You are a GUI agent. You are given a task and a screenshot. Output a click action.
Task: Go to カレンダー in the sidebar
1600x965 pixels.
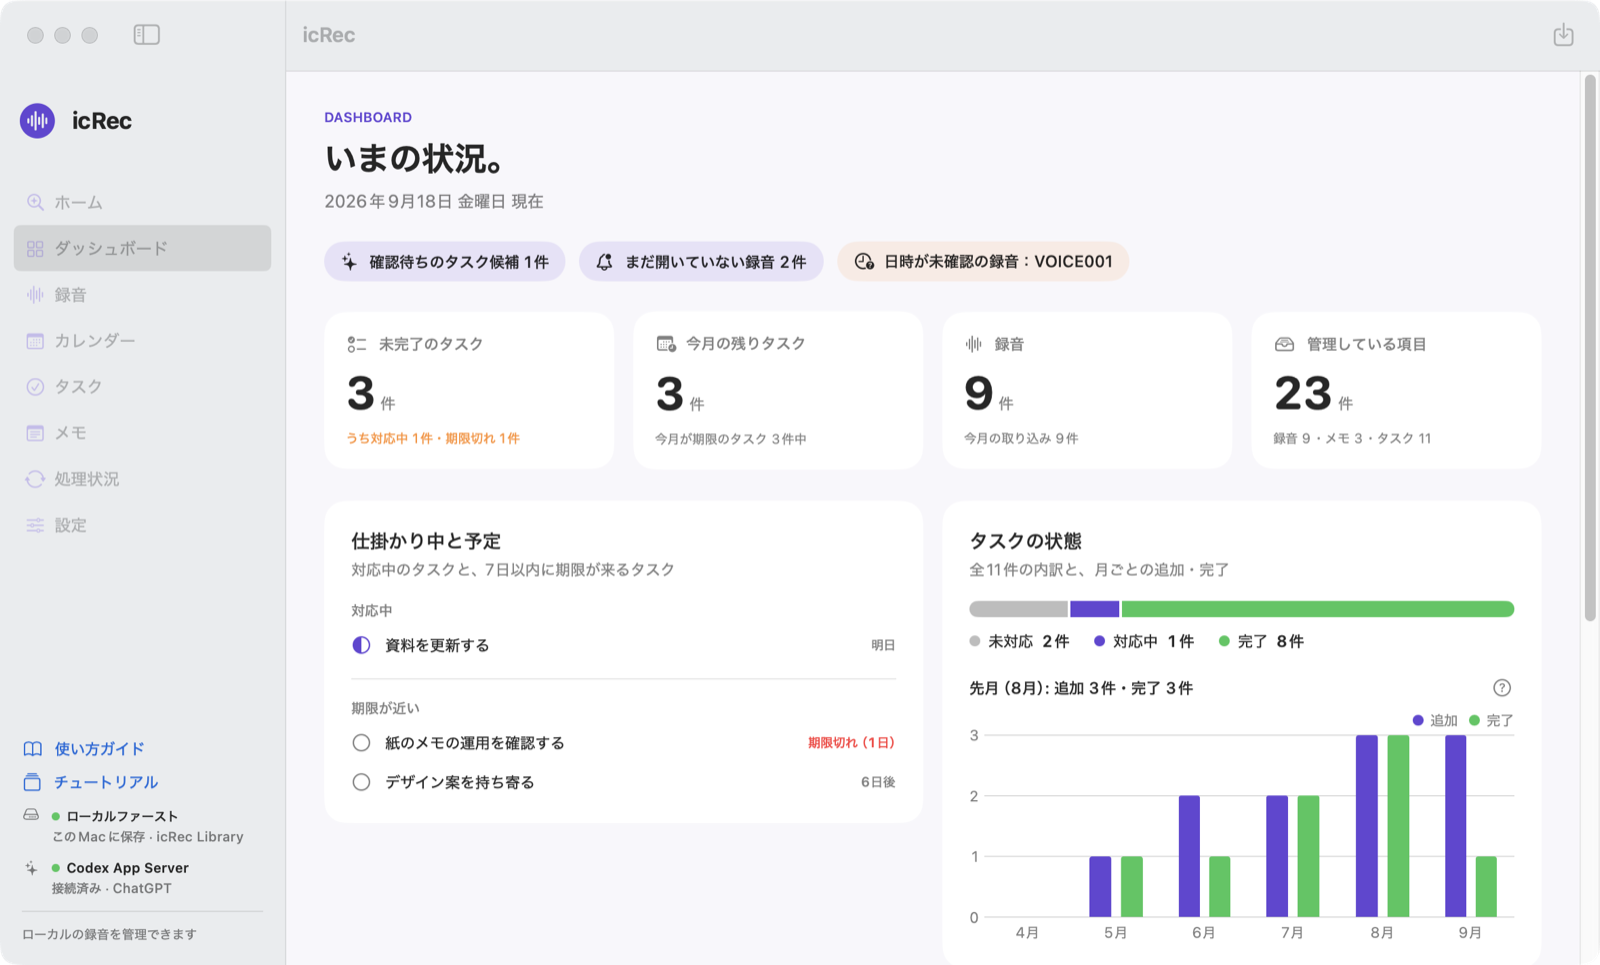142,341
